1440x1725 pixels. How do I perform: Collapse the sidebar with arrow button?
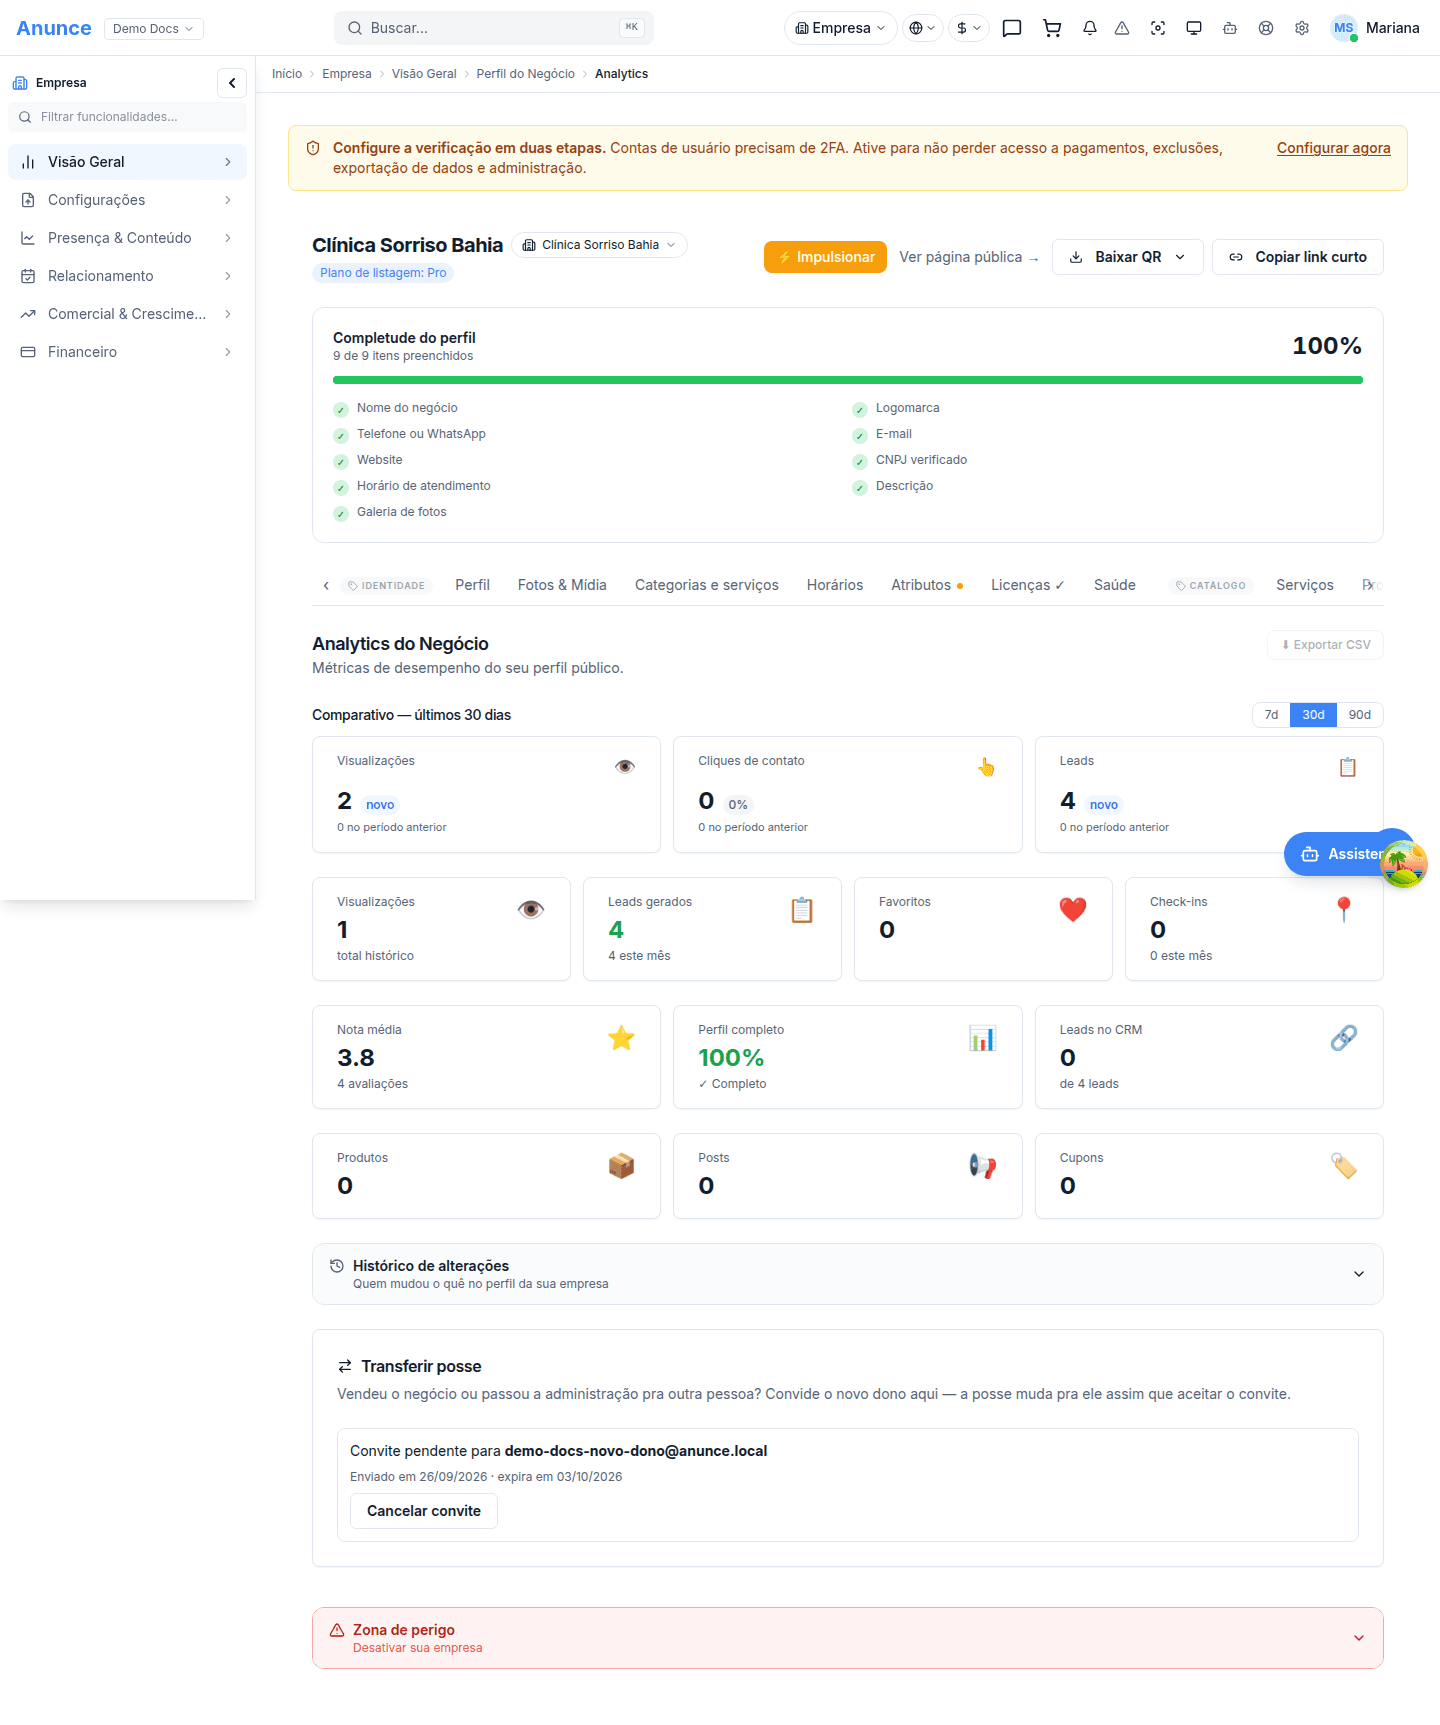click(232, 83)
